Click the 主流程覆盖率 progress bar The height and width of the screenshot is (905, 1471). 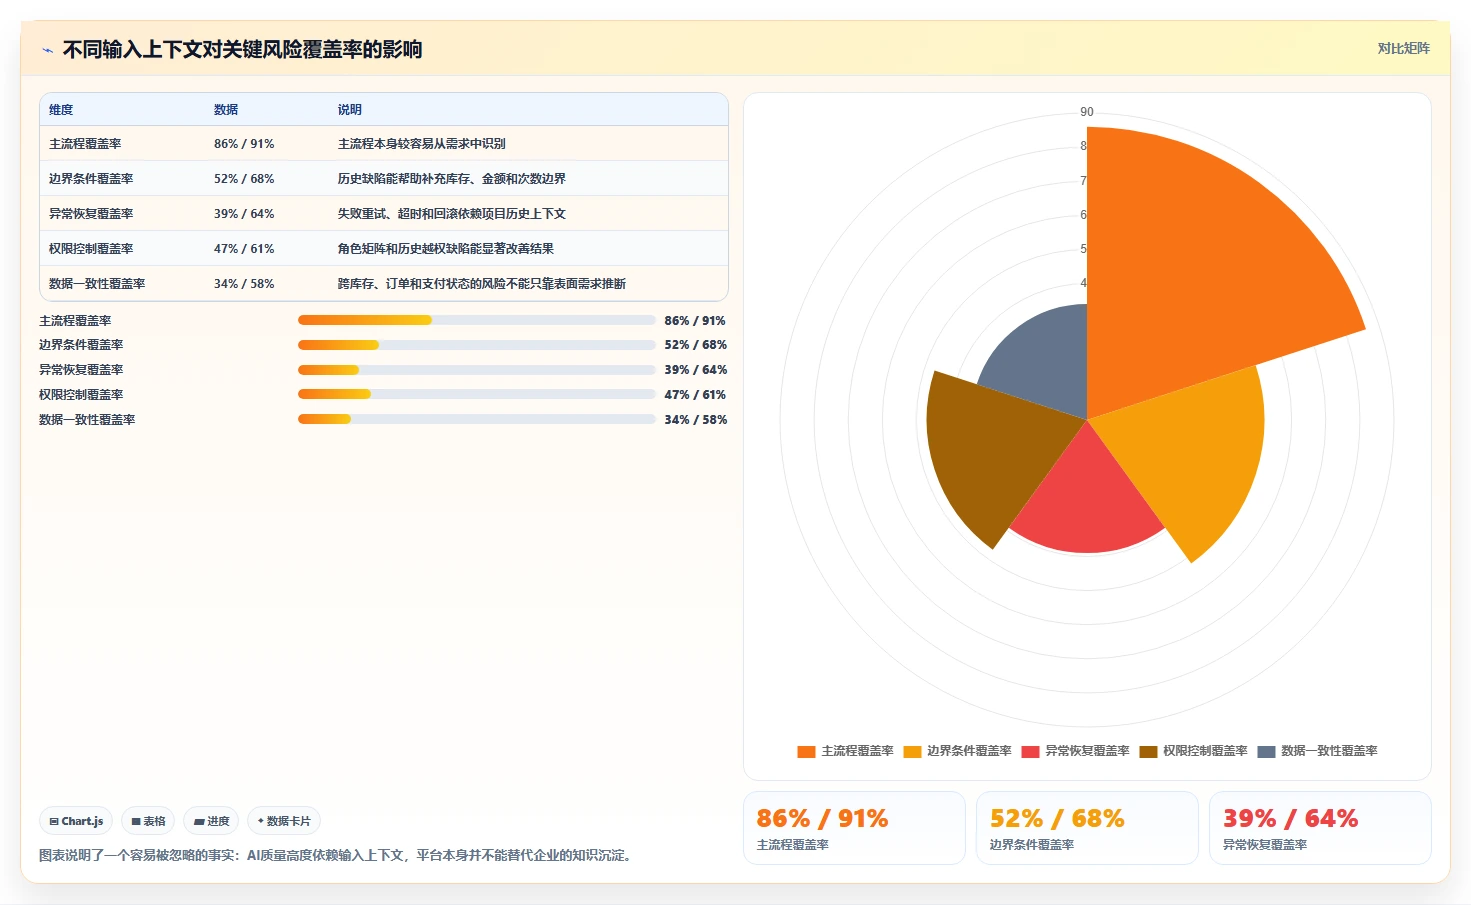[x=476, y=320]
